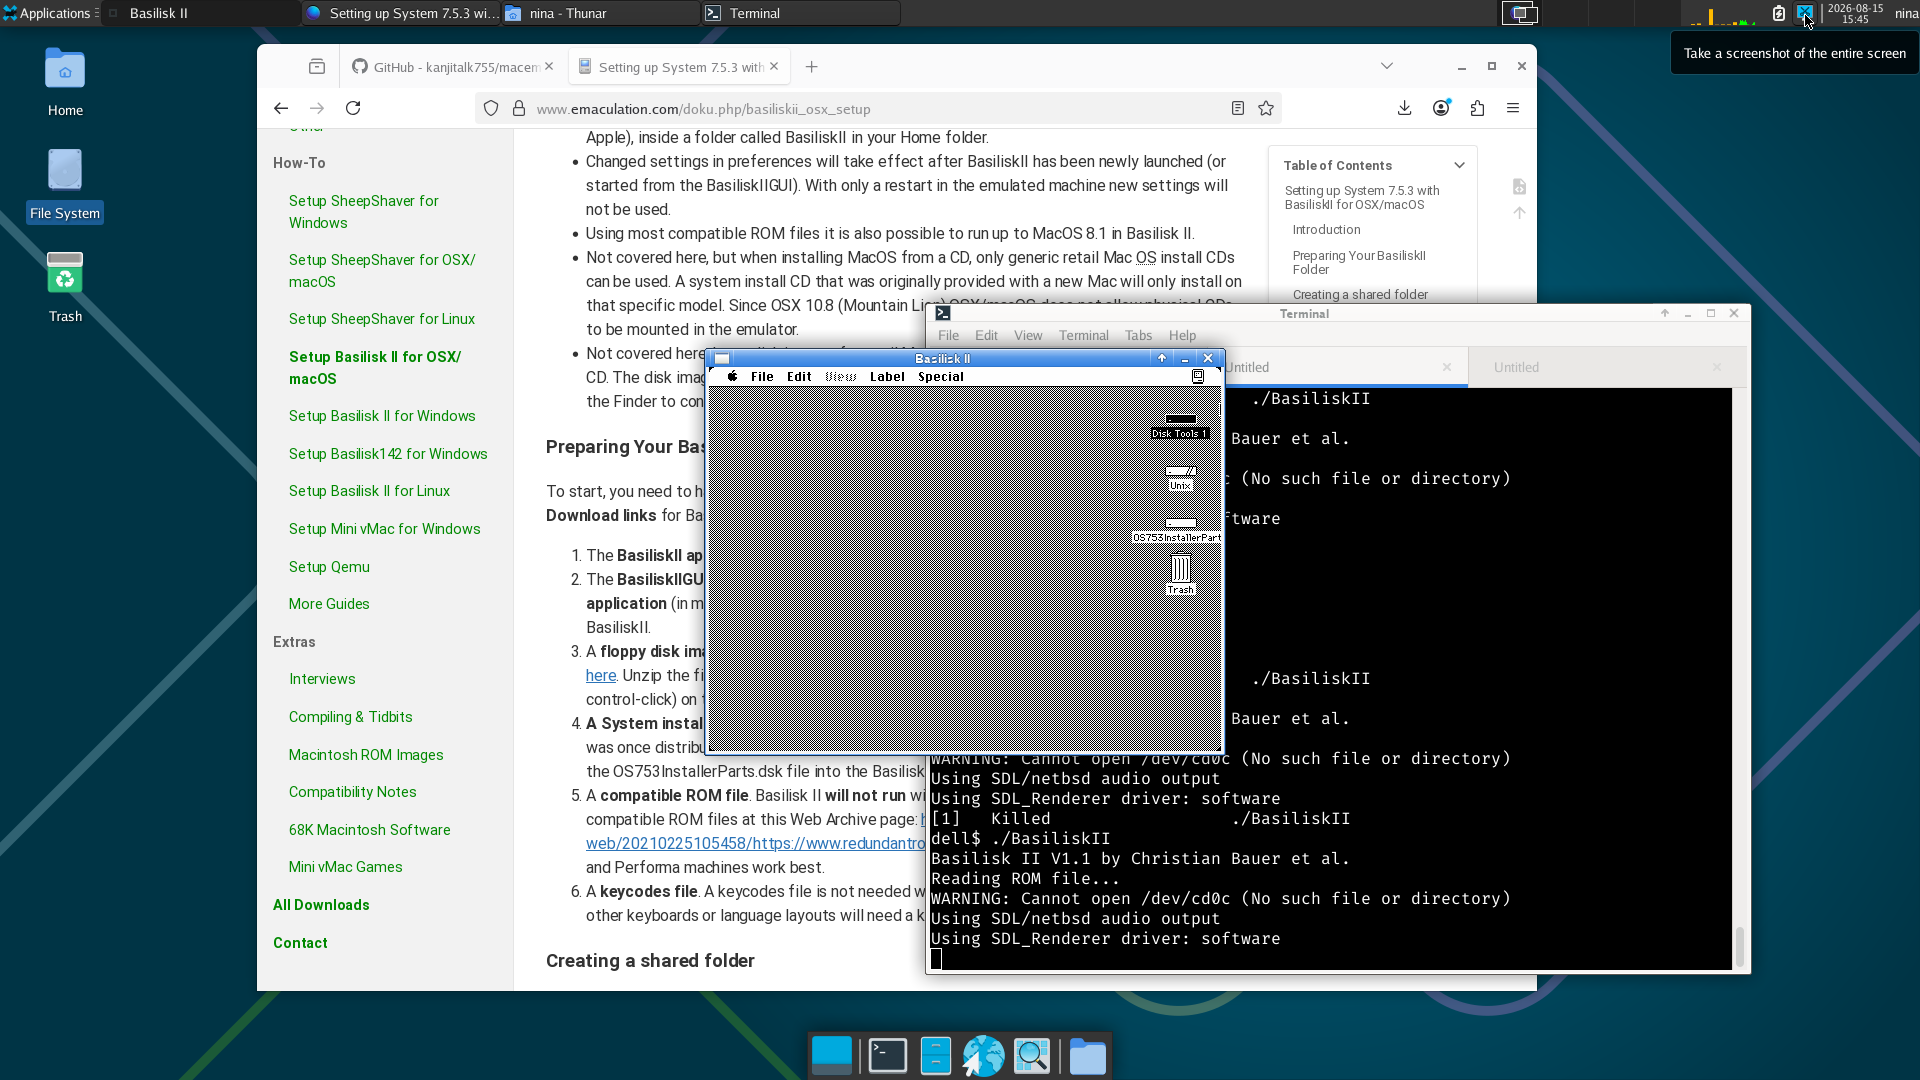Switch to the Thunar window in the taskbar
The image size is (1920, 1080).
601,13
